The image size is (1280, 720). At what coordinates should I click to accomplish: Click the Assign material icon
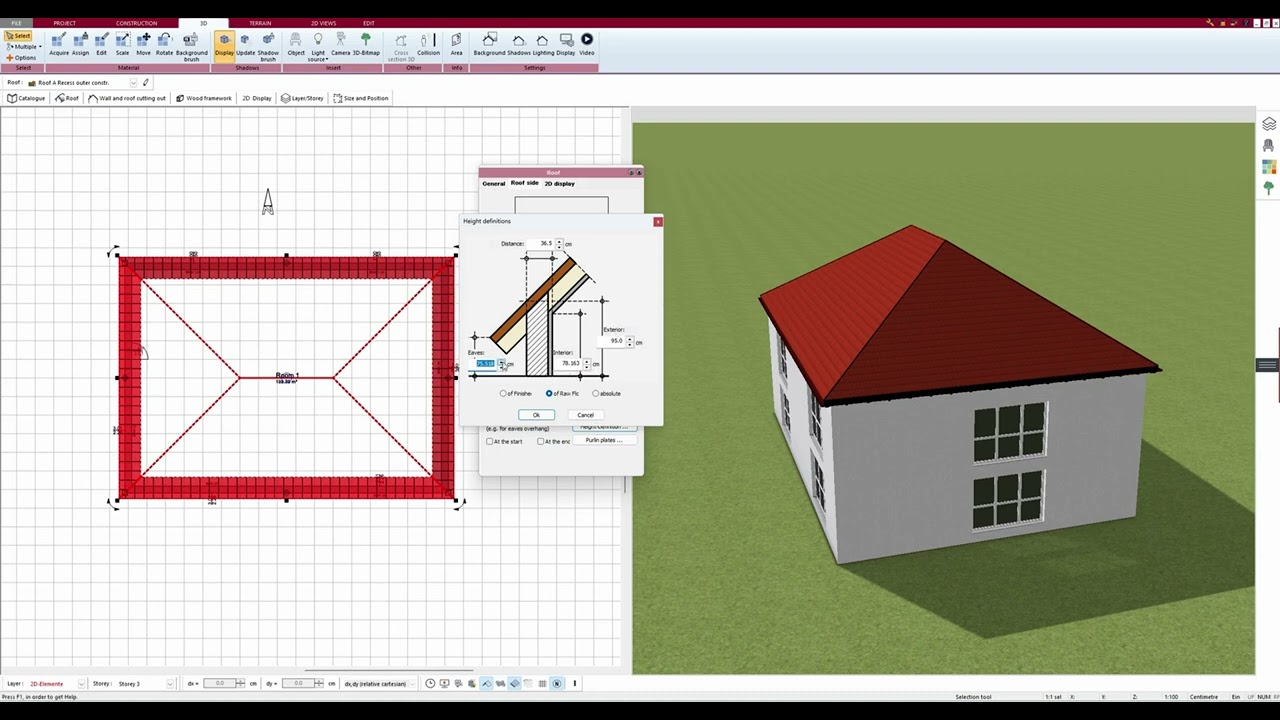(80, 43)
